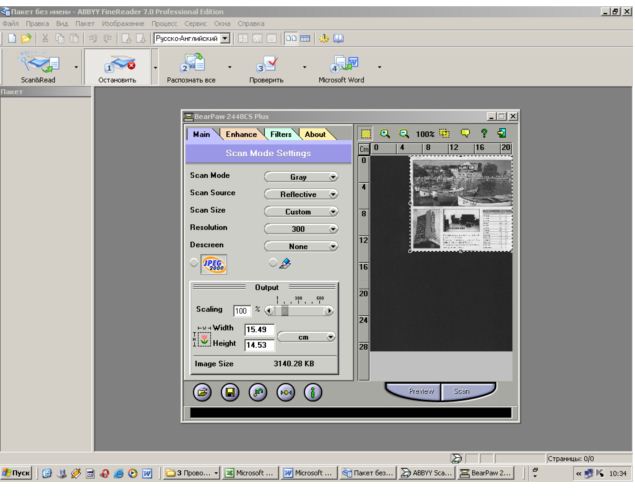This screenshot has width=635, height=496.
Task: Click the auto-crop icon next to 100%
Action: click(x=444, y=133)
